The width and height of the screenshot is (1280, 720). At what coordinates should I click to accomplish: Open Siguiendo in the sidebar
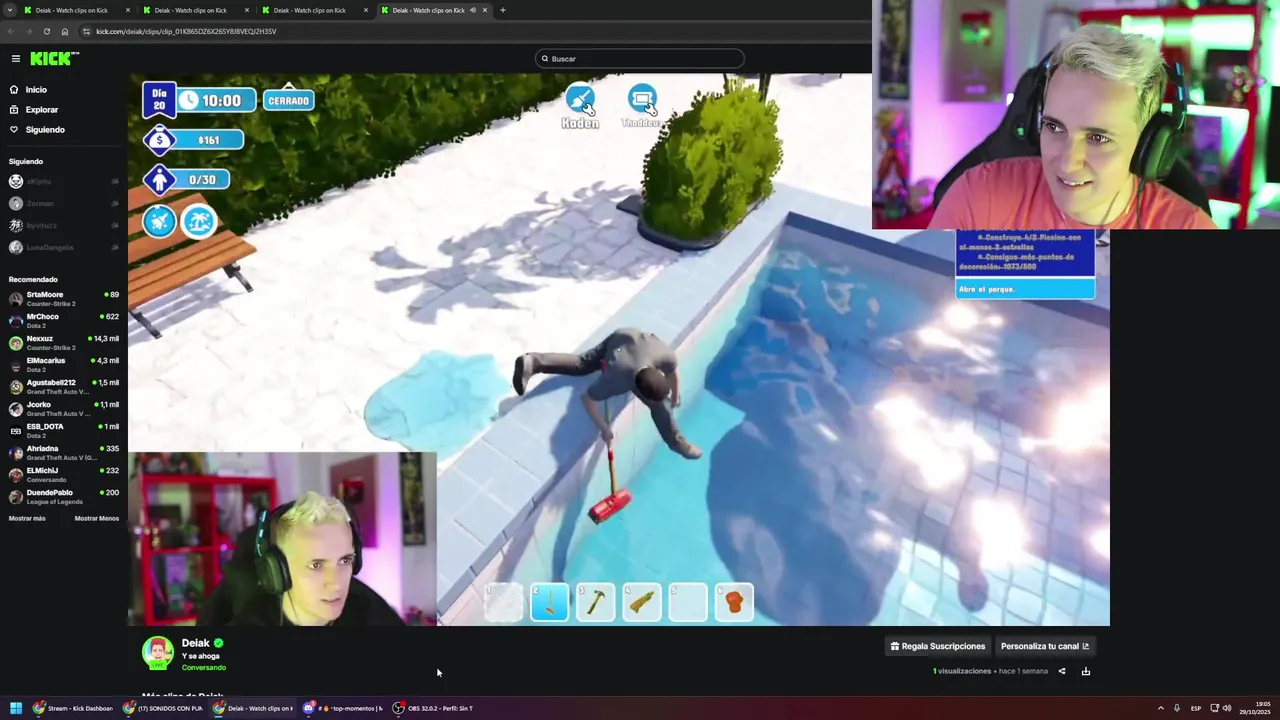pyautogui.click(x=45, y=130)
